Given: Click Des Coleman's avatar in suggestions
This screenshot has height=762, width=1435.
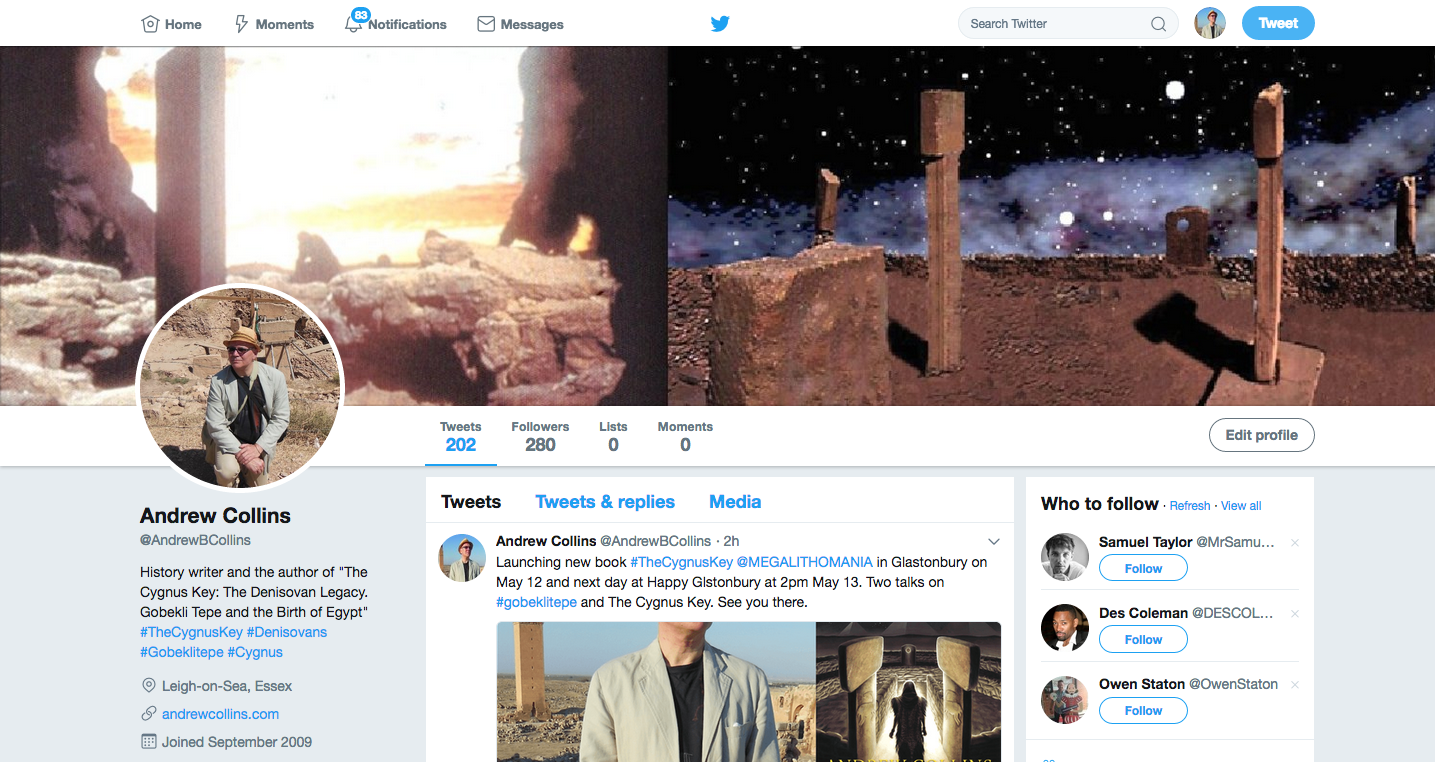Looking at the screenshot, I should 1065,628.
